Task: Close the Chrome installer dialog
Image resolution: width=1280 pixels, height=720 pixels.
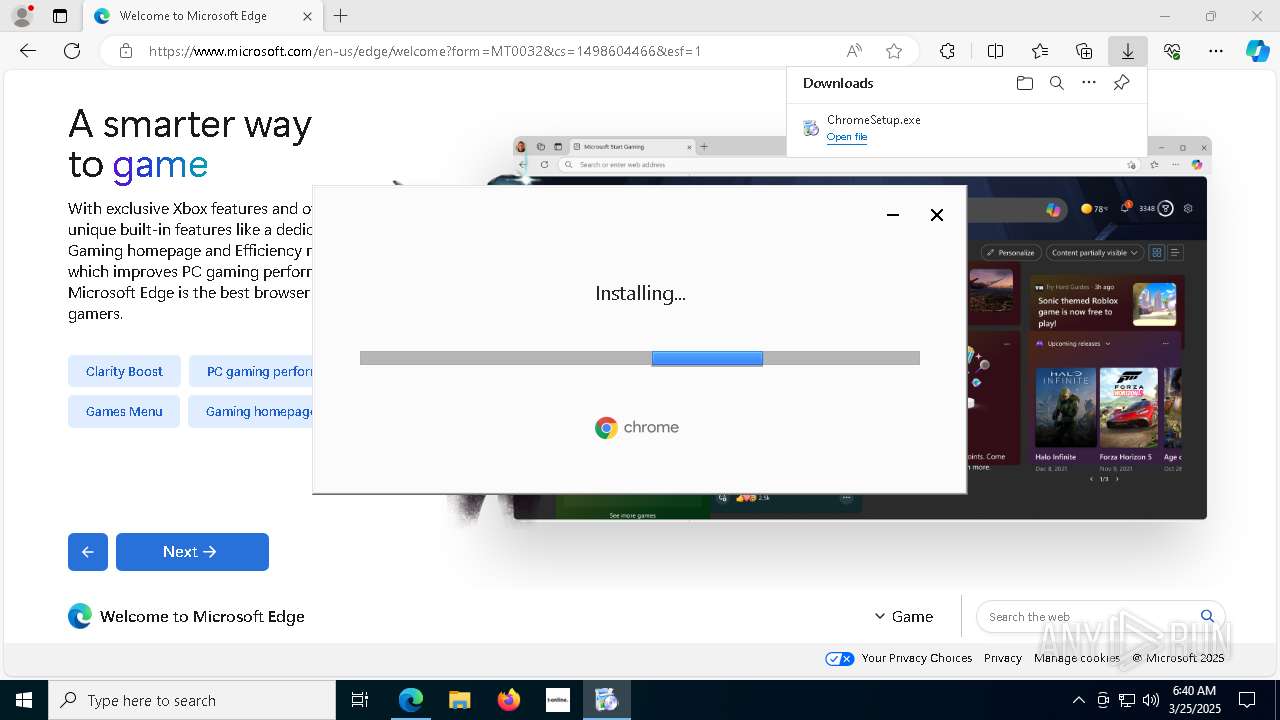Action: pos(937,215)
